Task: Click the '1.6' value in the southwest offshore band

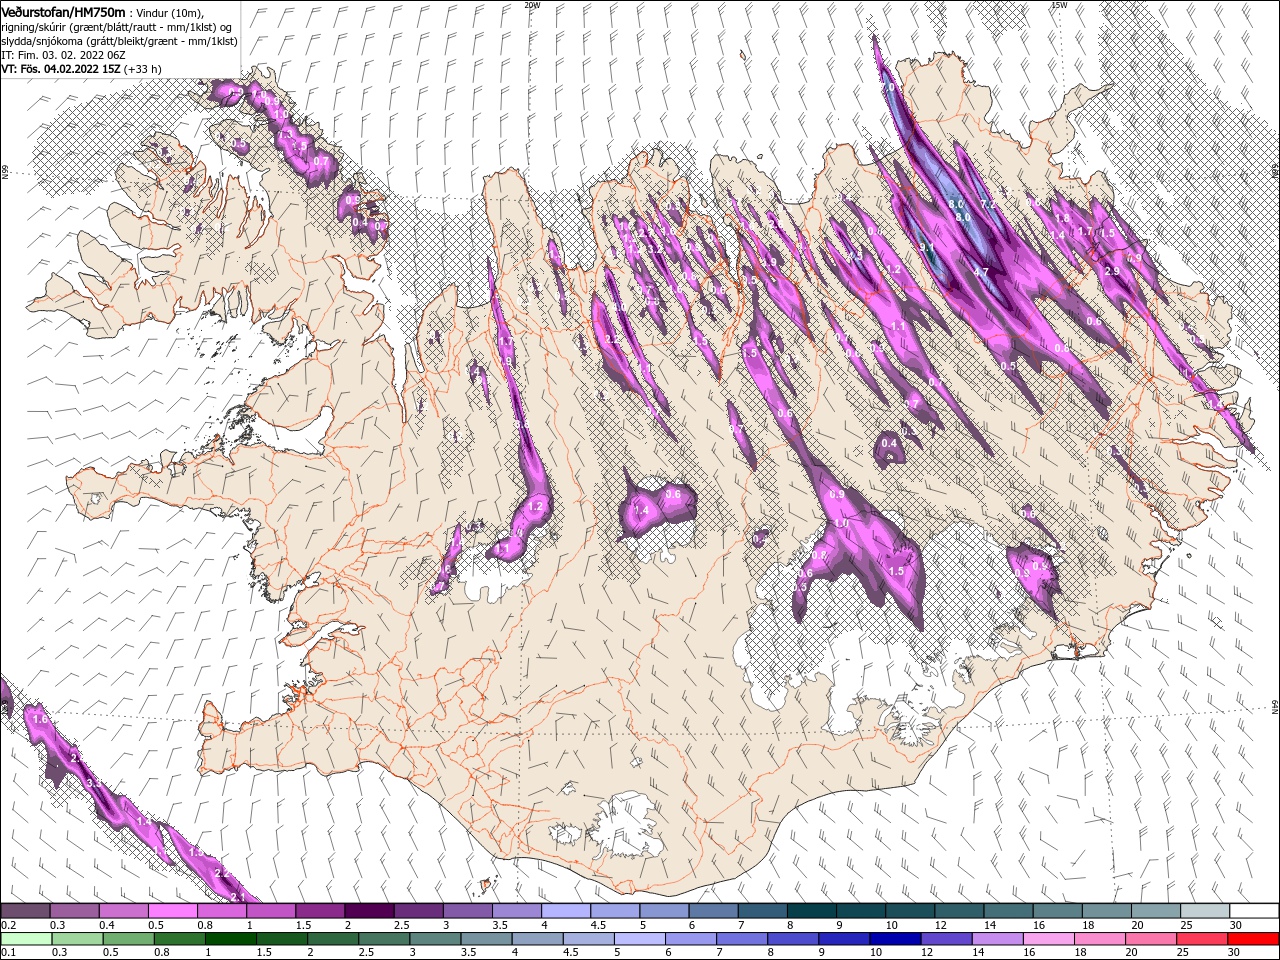Action: pyautogui.click(x=40, y=719)
